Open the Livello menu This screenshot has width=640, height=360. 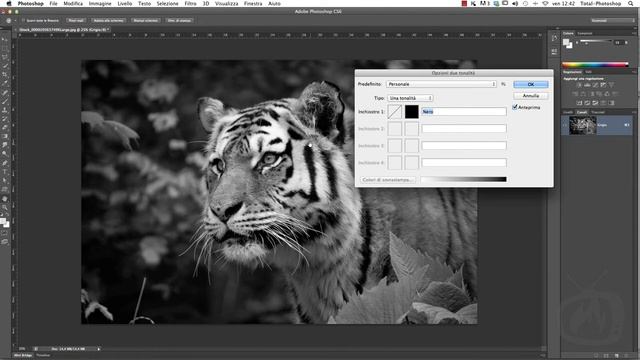124,3
